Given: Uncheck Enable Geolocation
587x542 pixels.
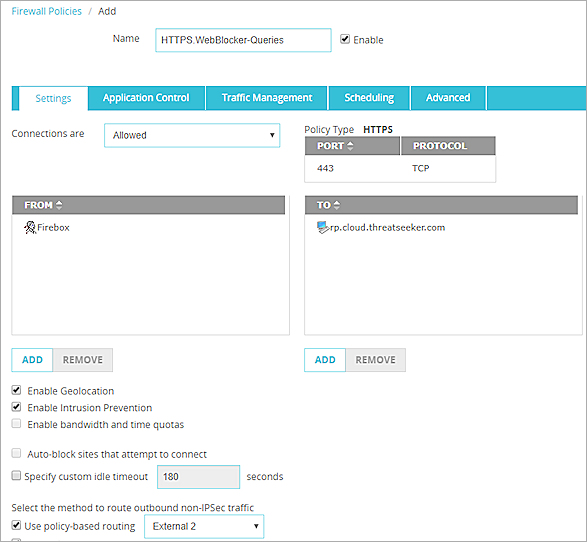Looking at the screenshot, I should click(16, 390).
